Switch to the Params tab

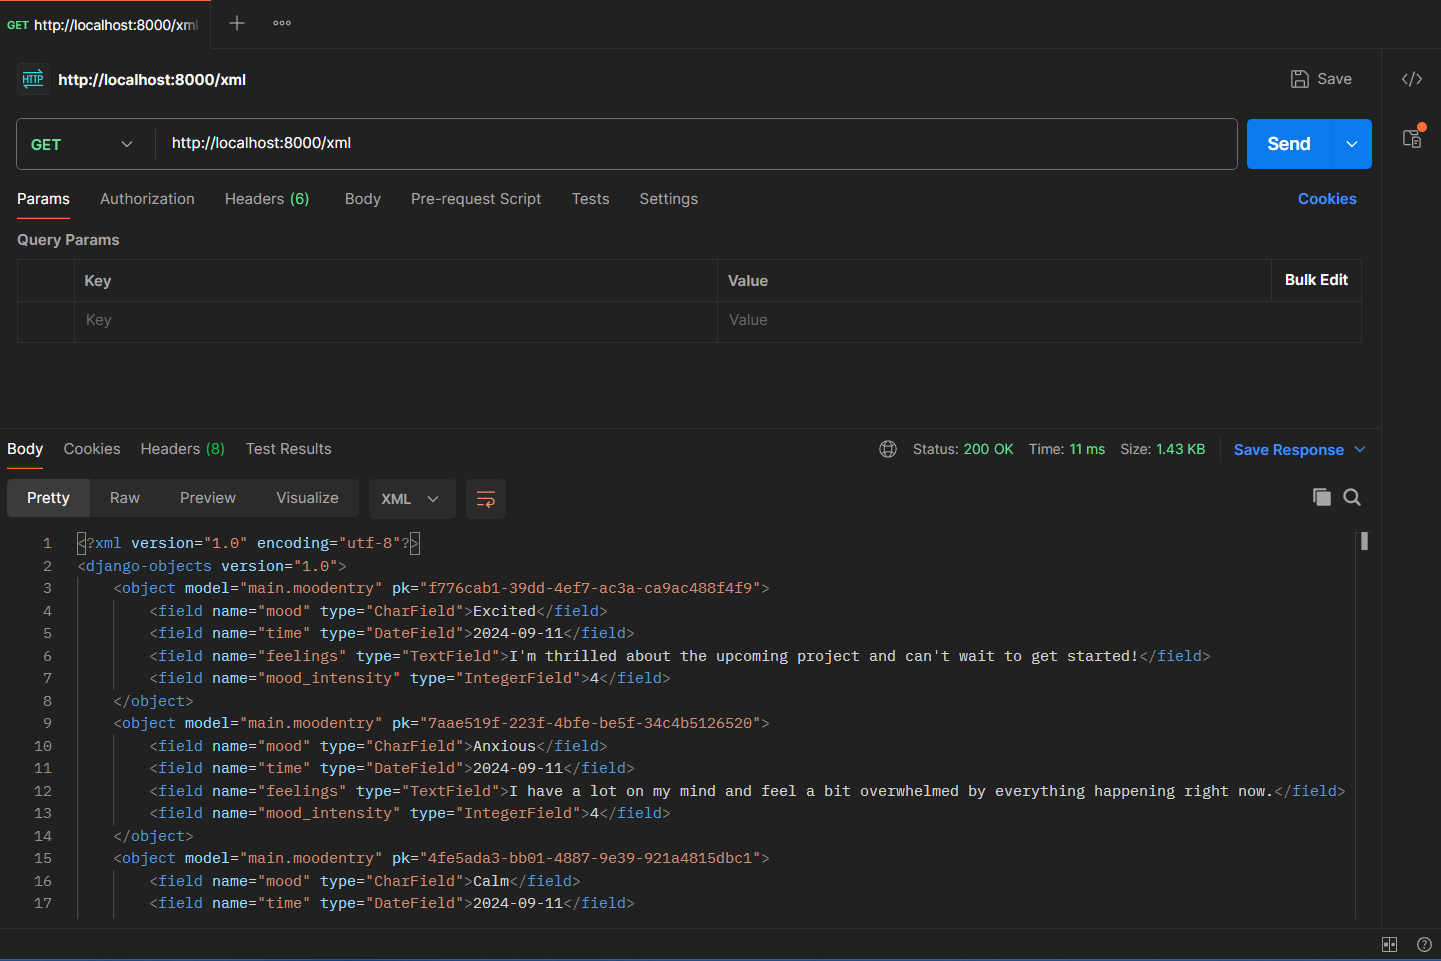click(43, 199)
